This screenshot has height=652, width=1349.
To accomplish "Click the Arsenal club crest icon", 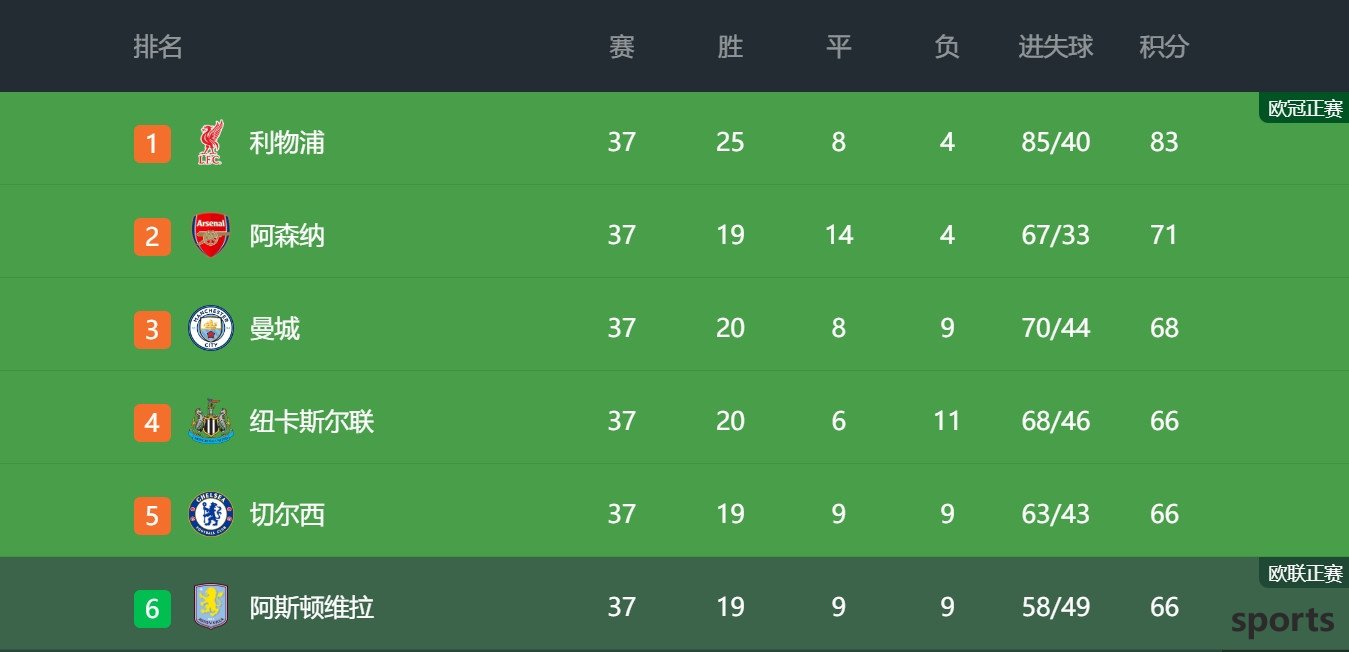I will [x=211, y=235].
